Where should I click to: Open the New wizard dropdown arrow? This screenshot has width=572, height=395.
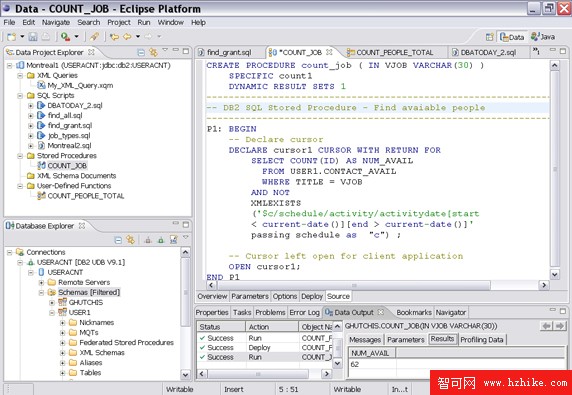22,36
